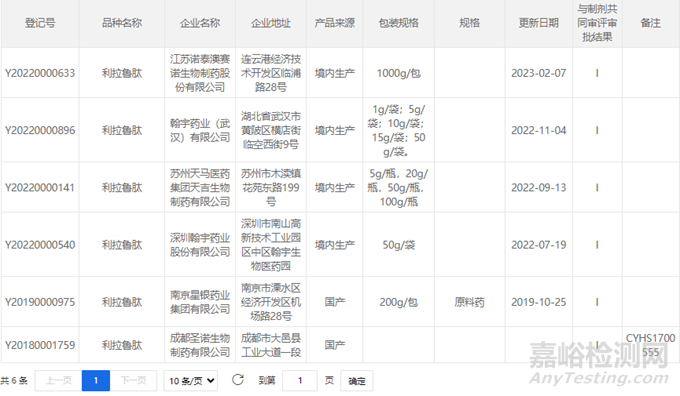The width and height of the screenshot is (680, 396).
Task: Click the 包装规格 column header
Action: point(399,23)
